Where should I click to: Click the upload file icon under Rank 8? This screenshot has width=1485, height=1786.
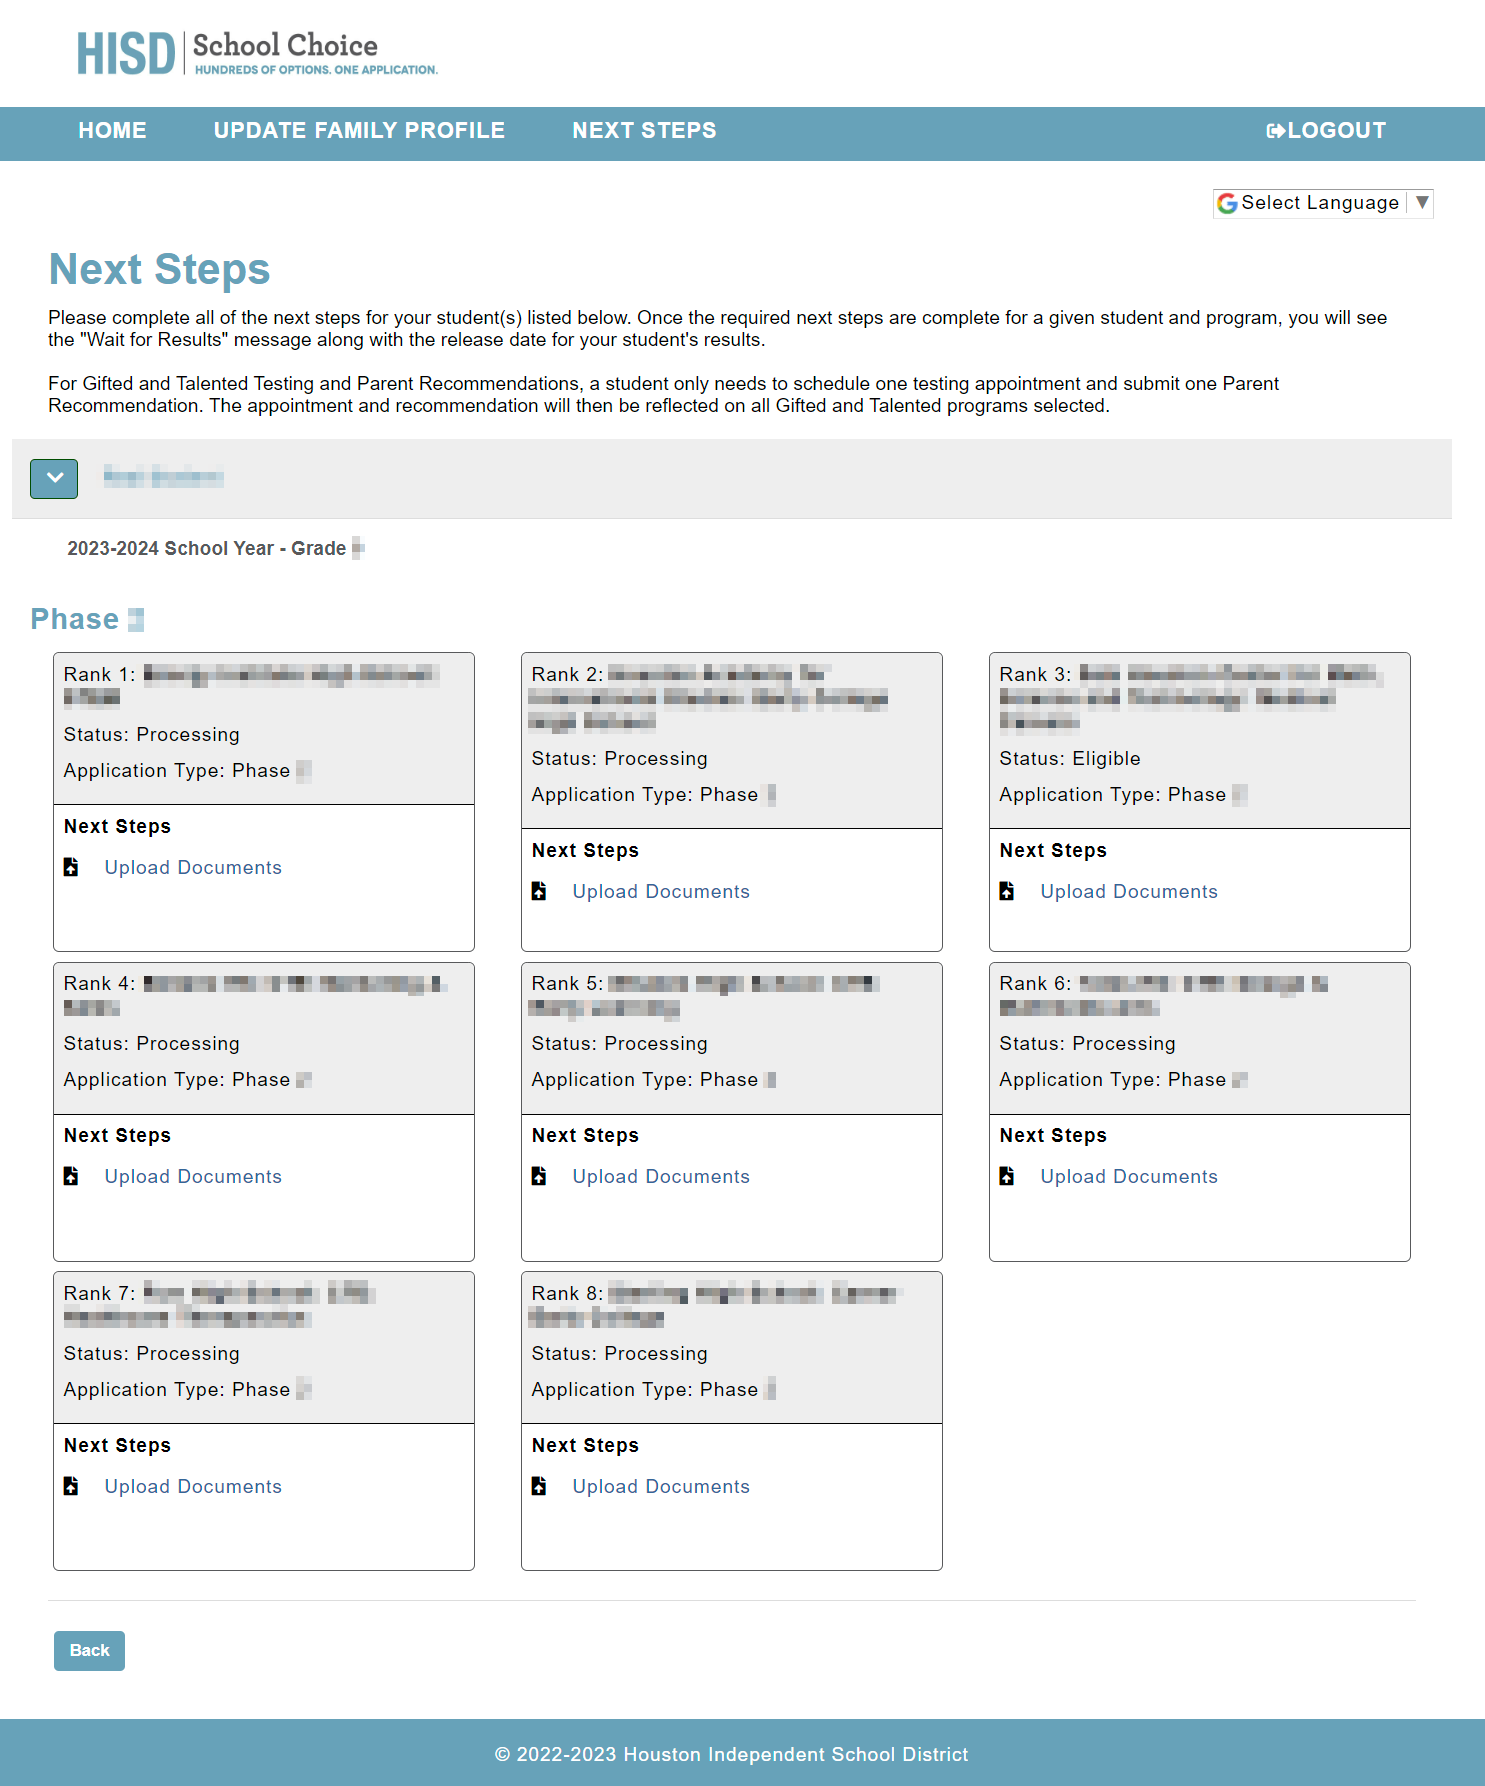coord(539,1486)
